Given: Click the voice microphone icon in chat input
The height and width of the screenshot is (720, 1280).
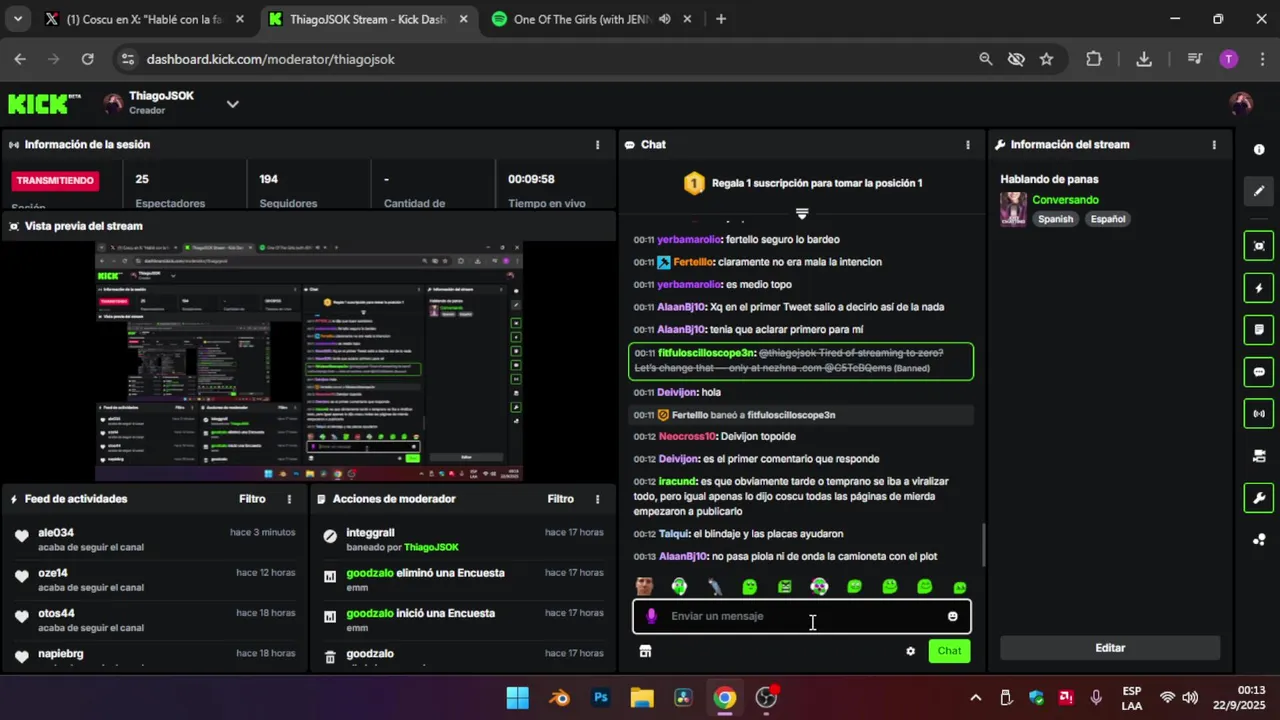Looking at the screenshot, I should point(652,616).
